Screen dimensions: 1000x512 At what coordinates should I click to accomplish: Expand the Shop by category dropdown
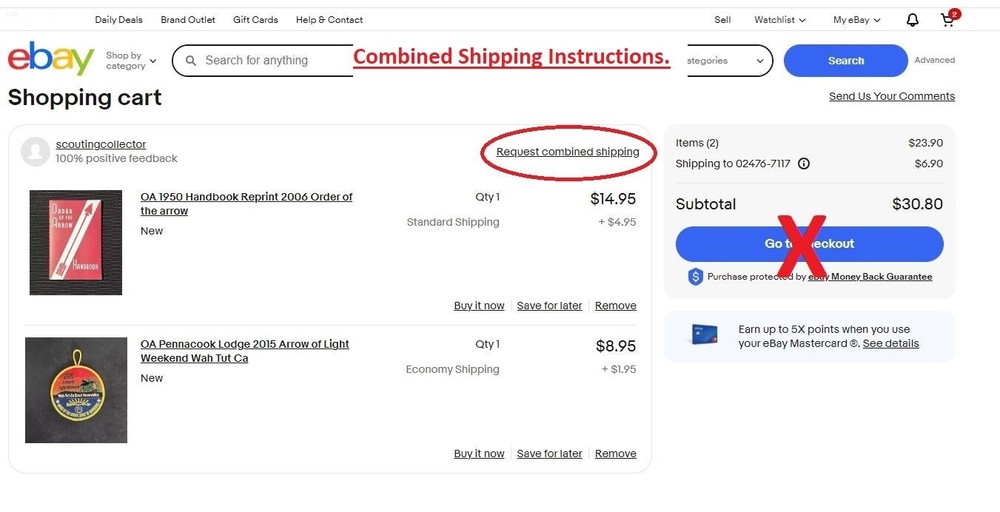pos(131,61)
